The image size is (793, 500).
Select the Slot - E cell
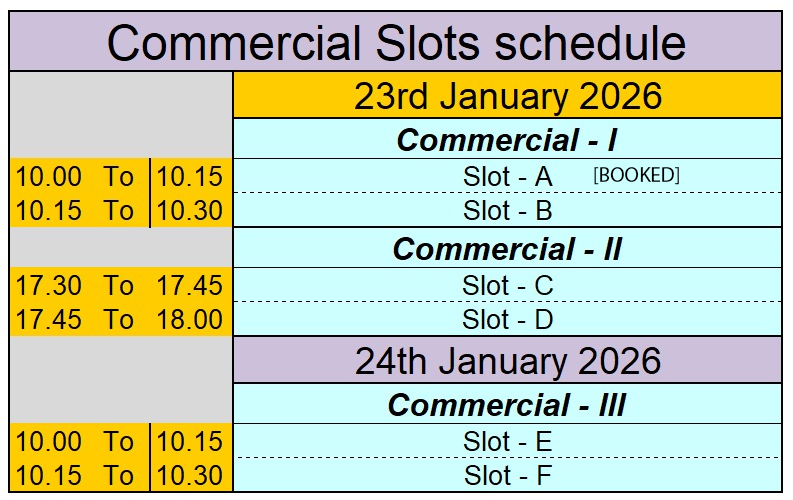(507, 441)
